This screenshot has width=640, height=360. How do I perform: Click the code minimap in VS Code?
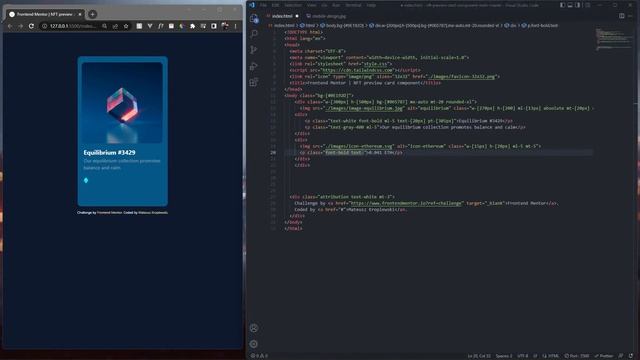(613, 39)
